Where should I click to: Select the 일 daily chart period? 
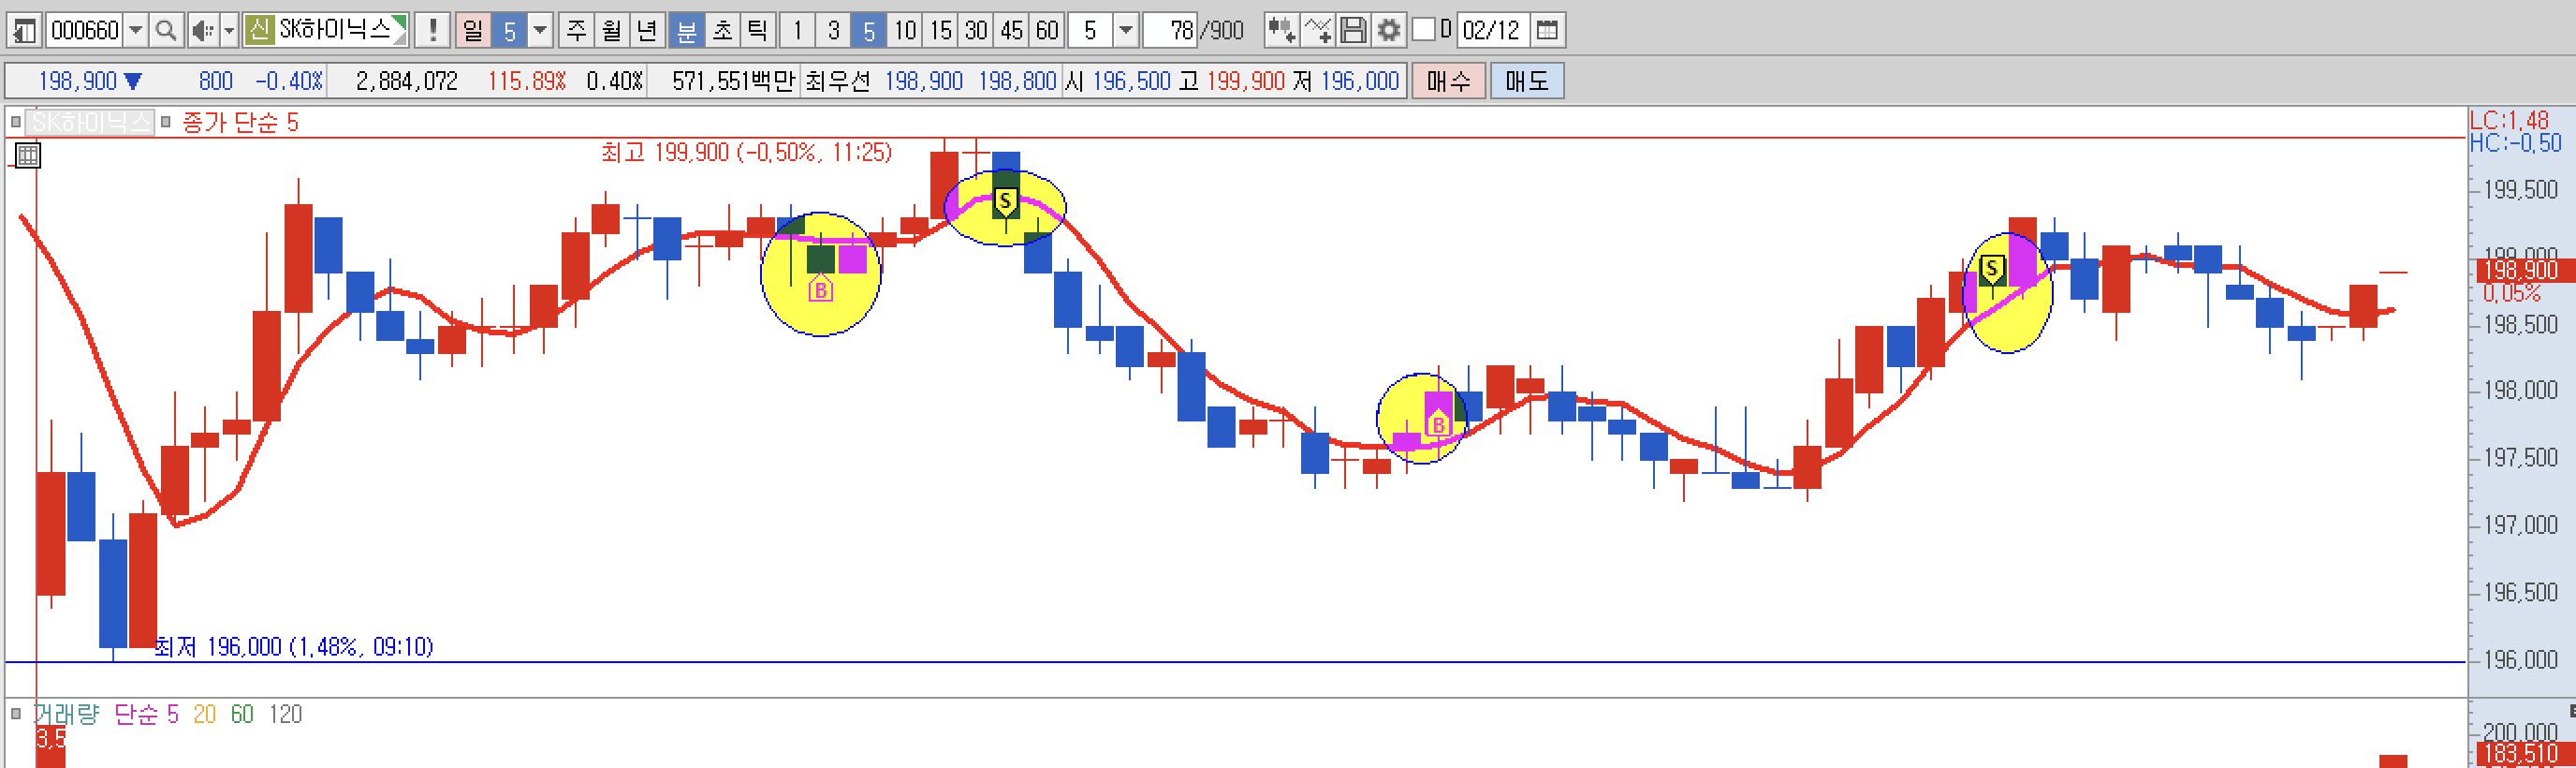(473, 30)
